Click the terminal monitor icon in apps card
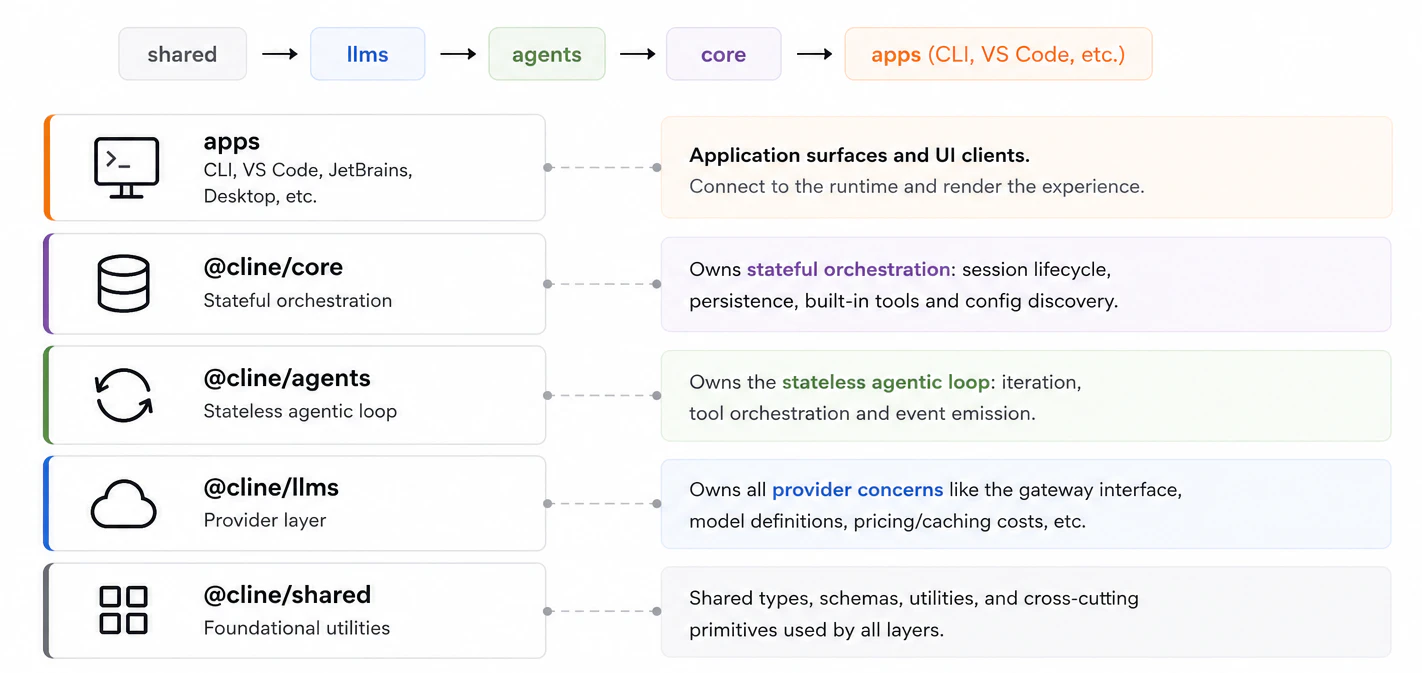This screenshot has height=673, width=1422. pos(126,168)
